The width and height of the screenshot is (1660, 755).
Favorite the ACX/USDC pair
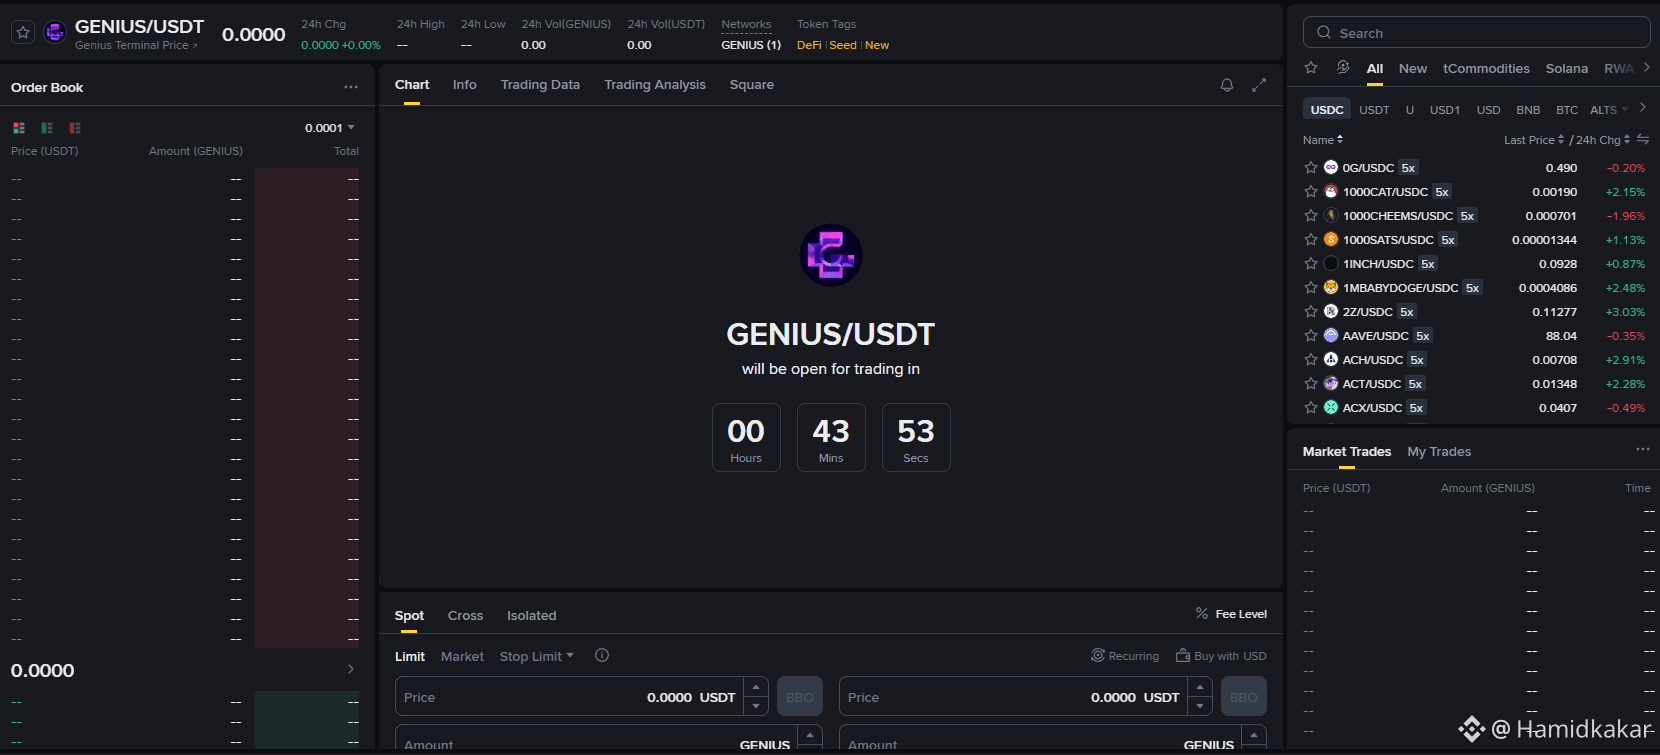pos(1311,408)
